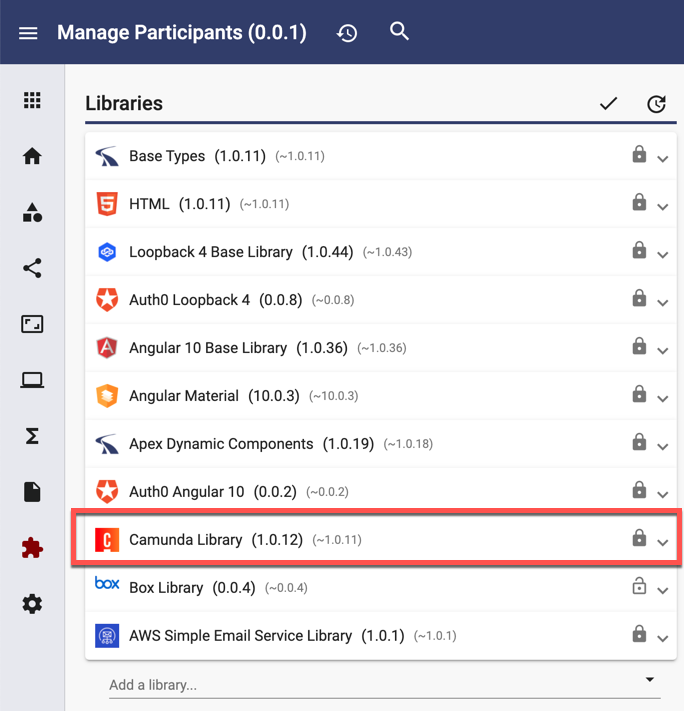Open the laptop icon in sidebar

coord(32,380)
